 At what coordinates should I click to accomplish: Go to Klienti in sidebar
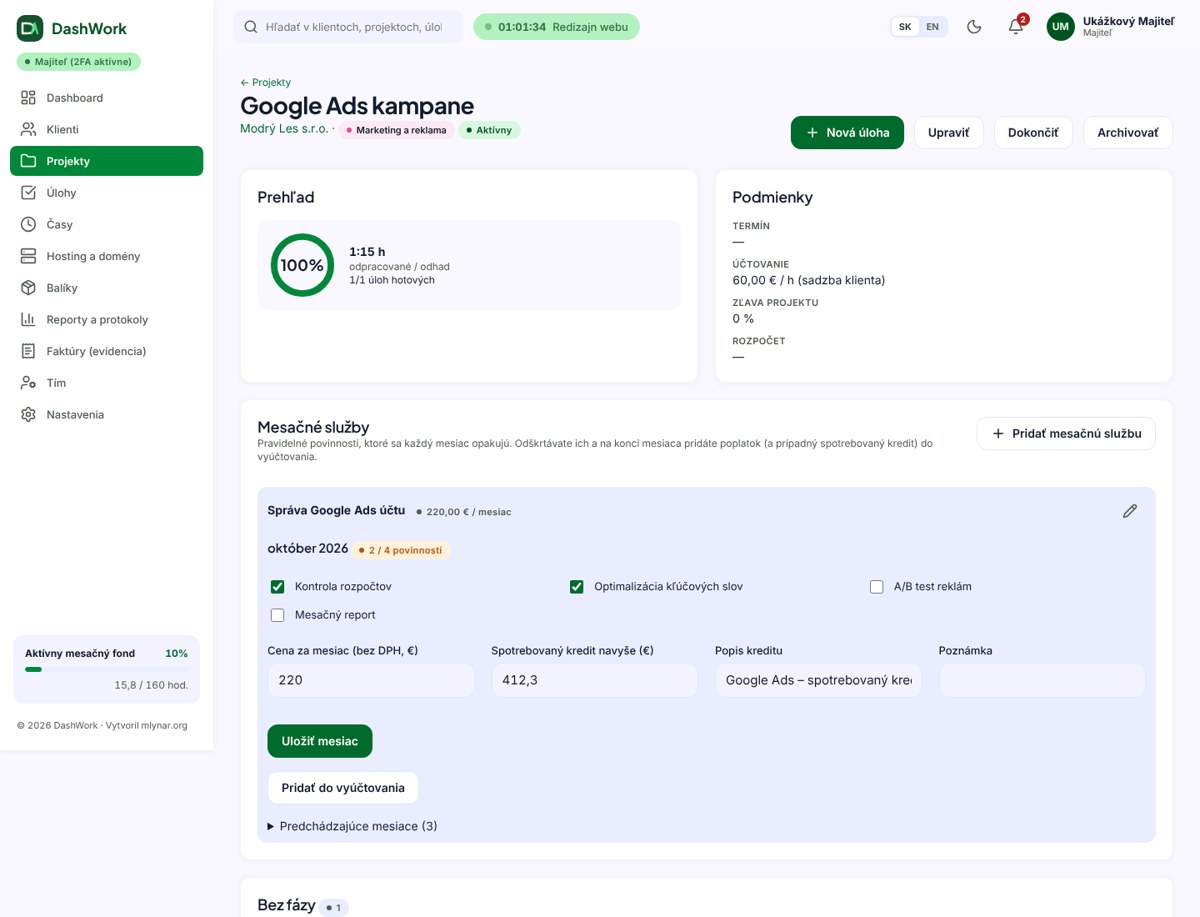(x=106, y=129)
